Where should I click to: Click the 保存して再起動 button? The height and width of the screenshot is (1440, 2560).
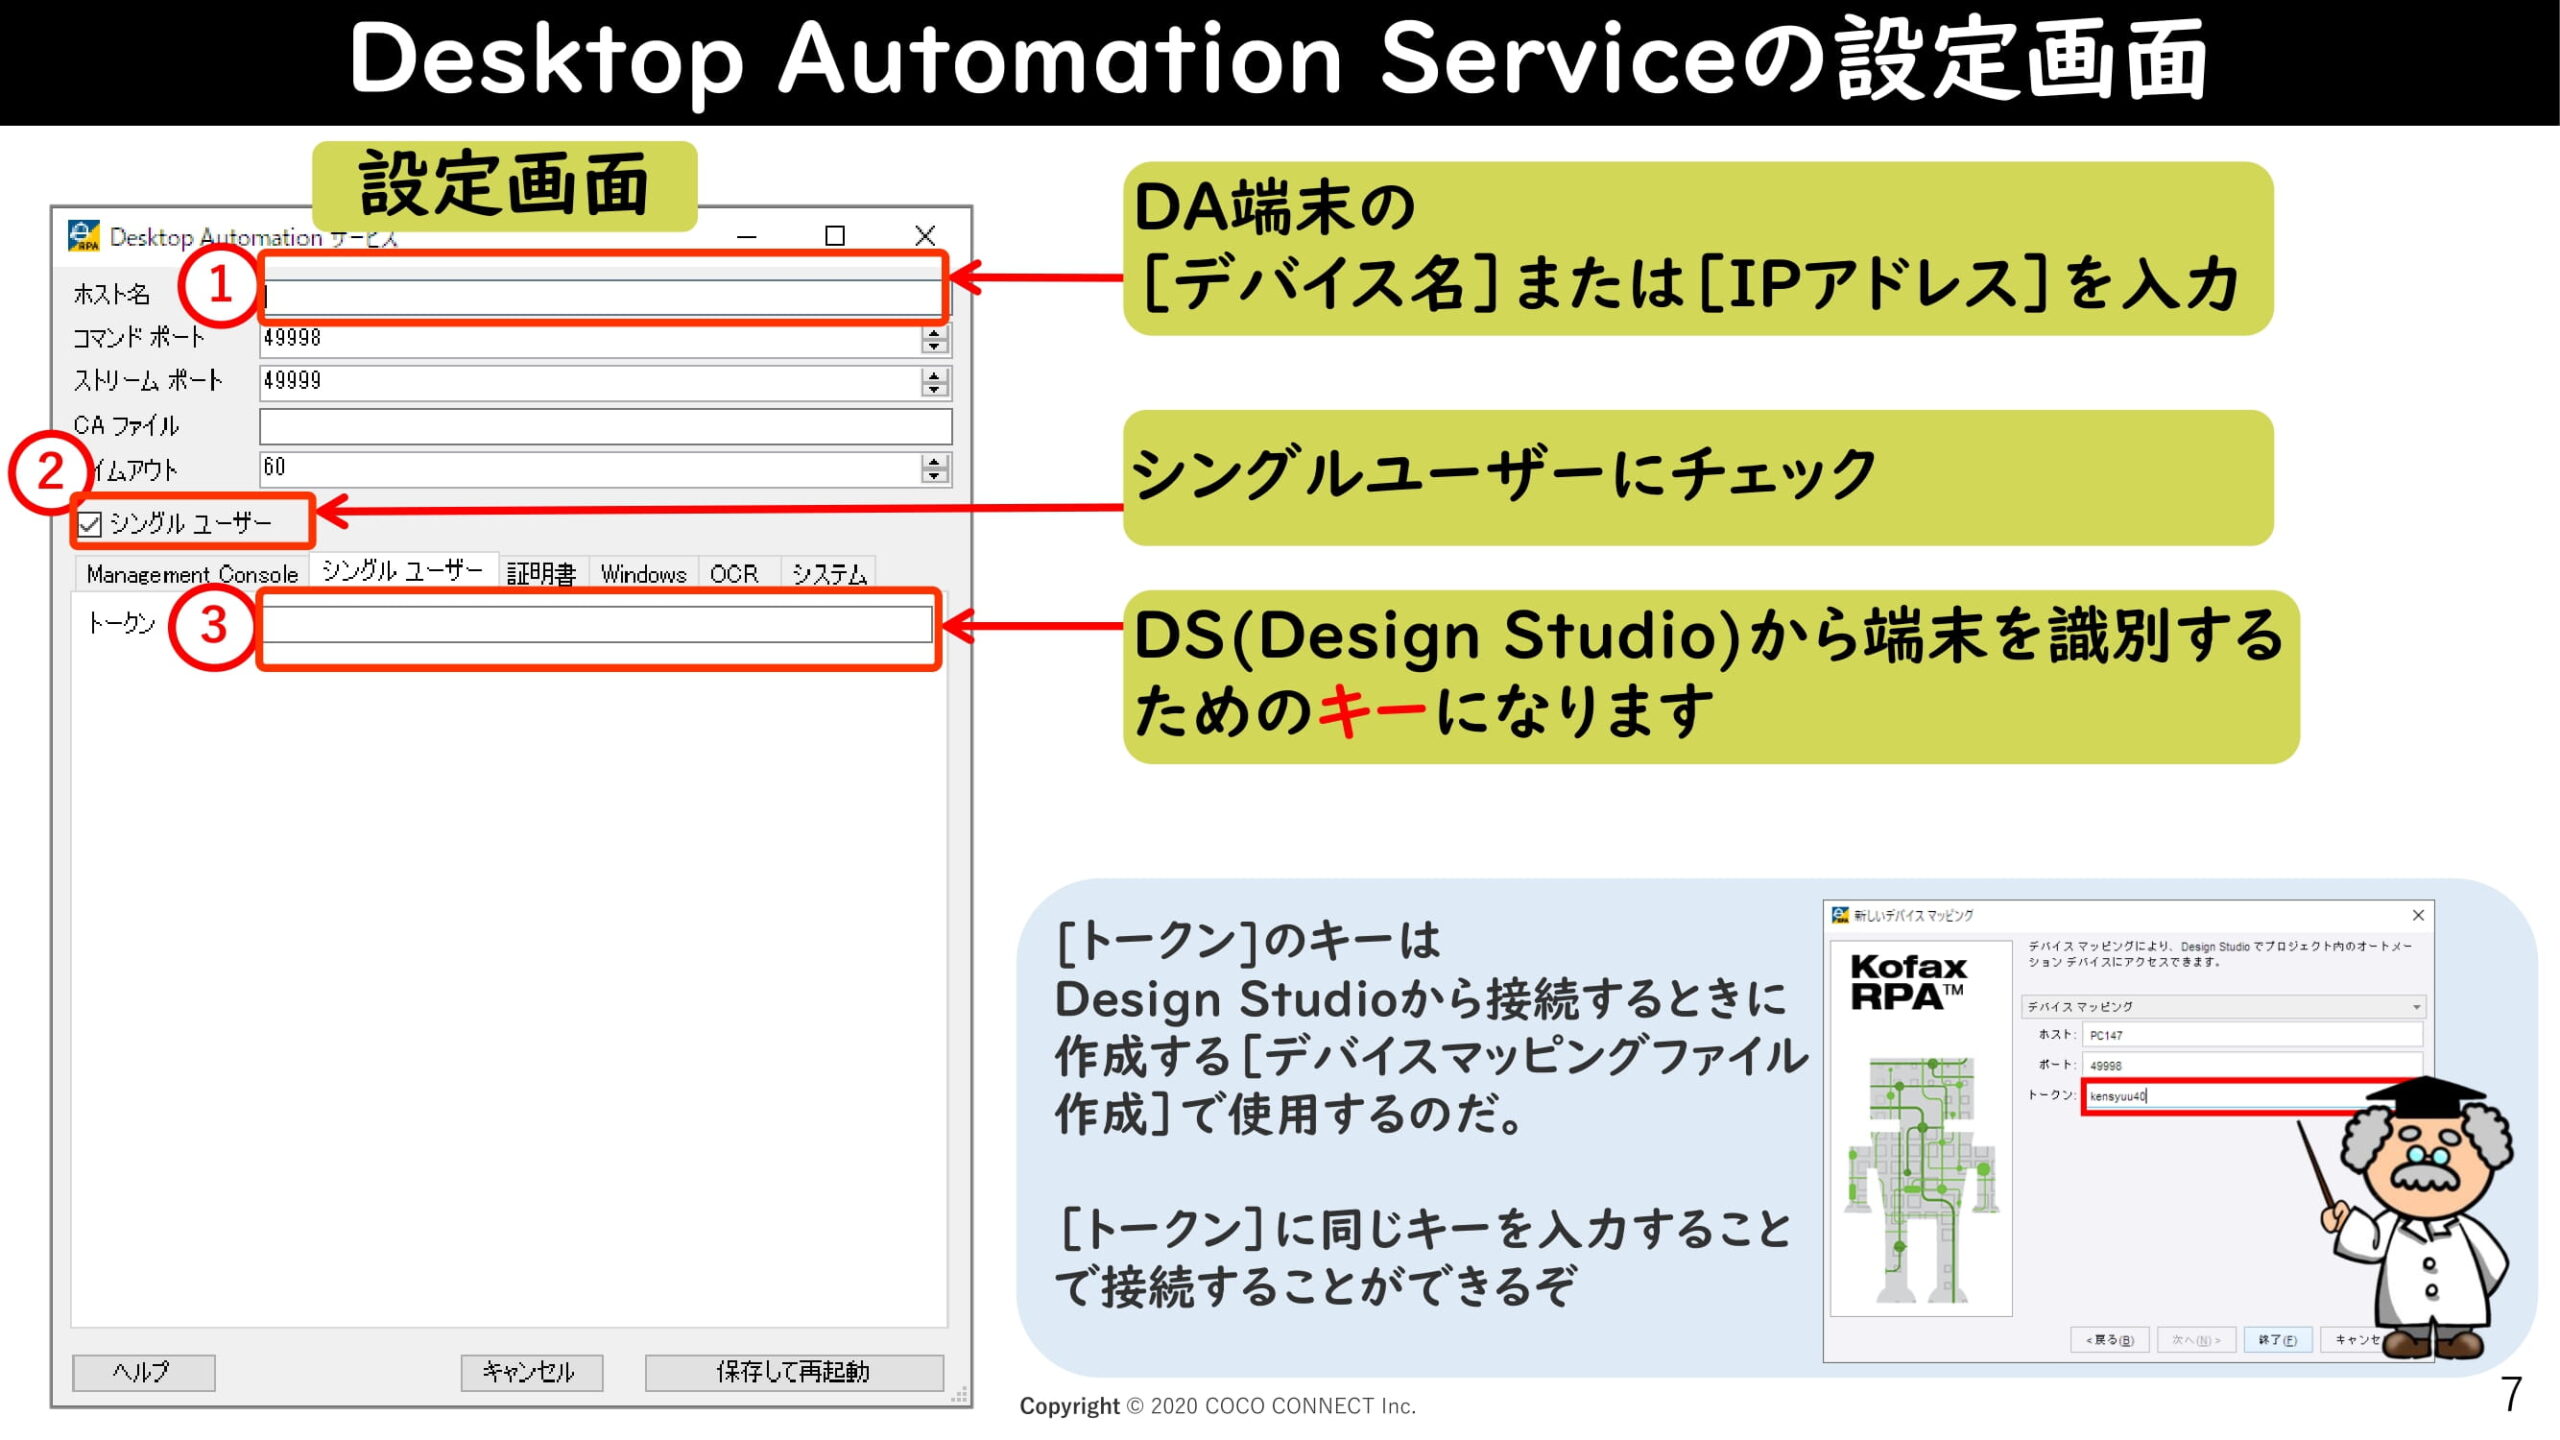[794, 1372]
